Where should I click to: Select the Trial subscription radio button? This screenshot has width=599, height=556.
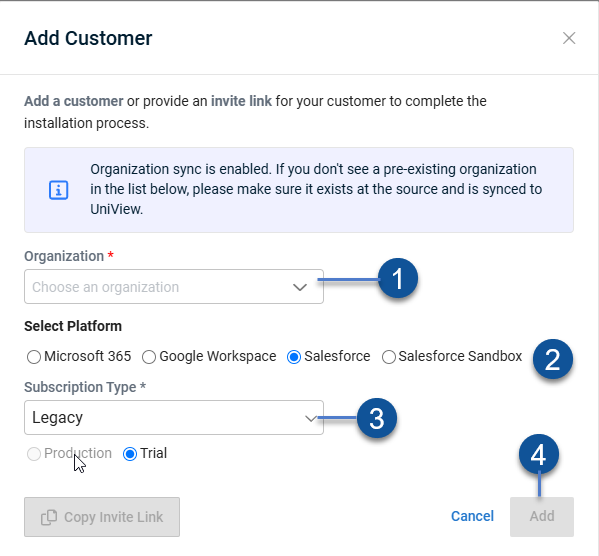(x=130, y=454)
